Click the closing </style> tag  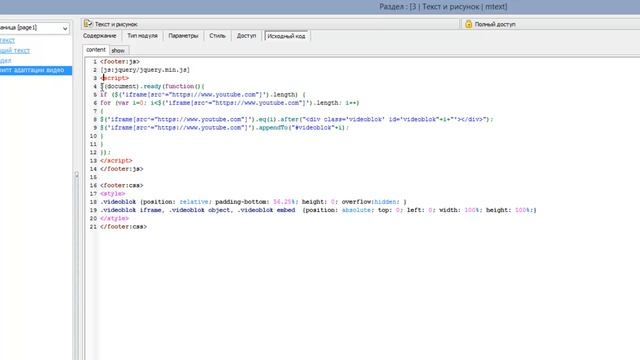coord(114,218)
